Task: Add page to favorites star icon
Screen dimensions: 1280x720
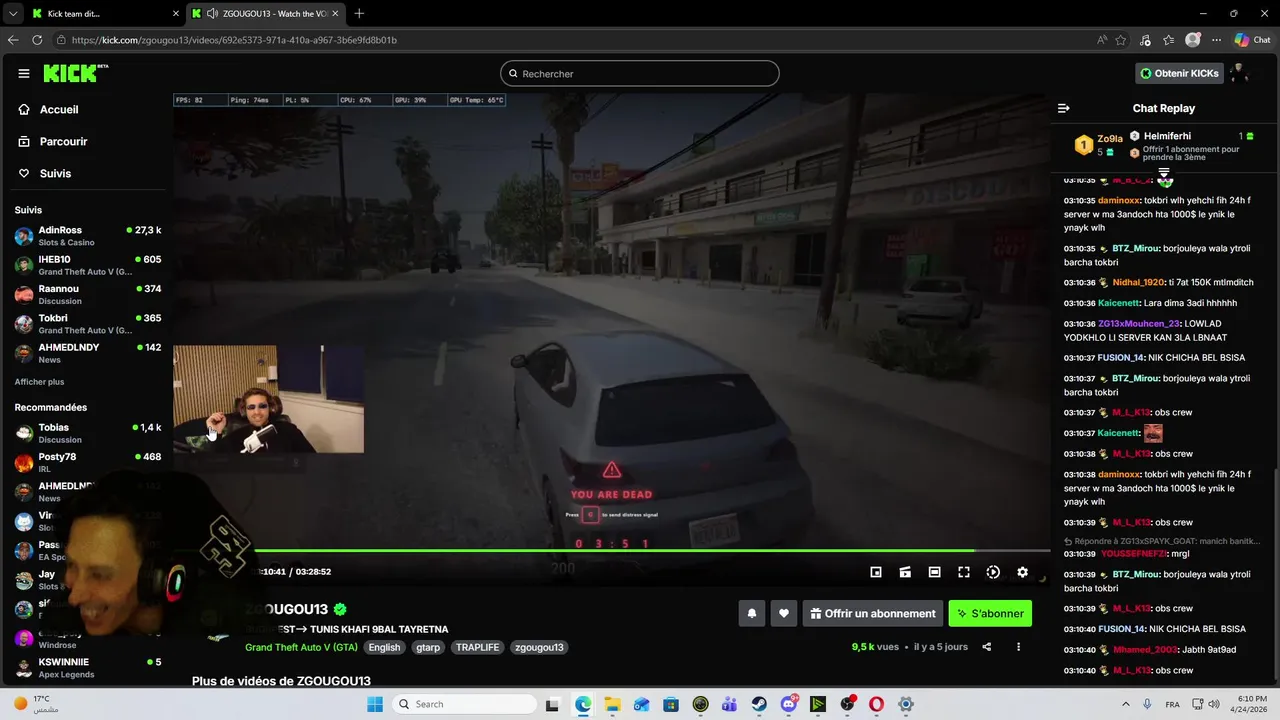Action: pos(1121,40)
